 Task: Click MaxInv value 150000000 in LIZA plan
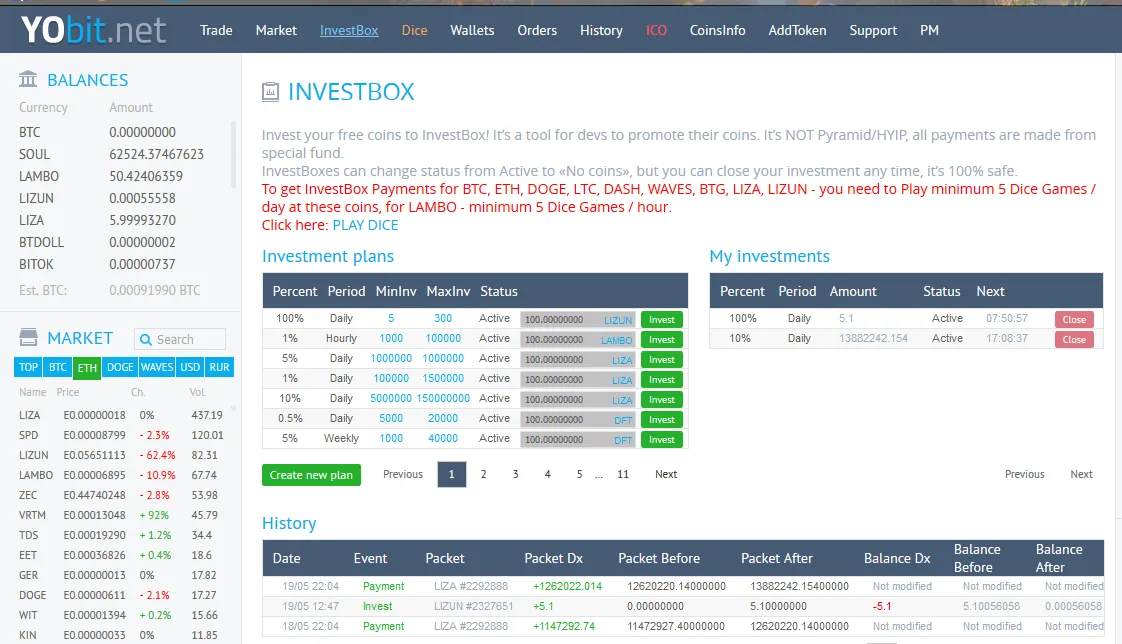coord(444,399)
